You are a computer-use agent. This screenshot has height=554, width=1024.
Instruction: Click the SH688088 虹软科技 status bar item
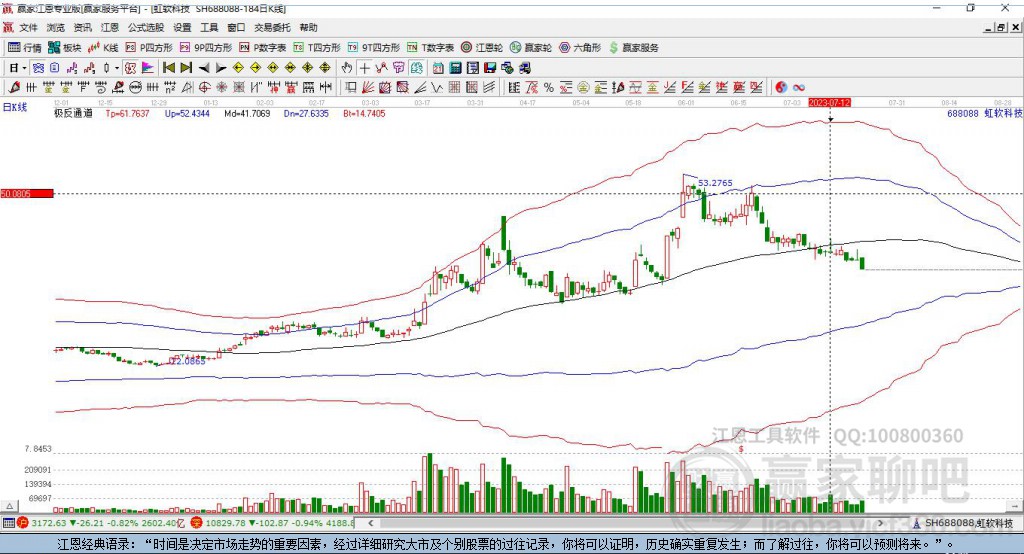click(x=963, y=523)
